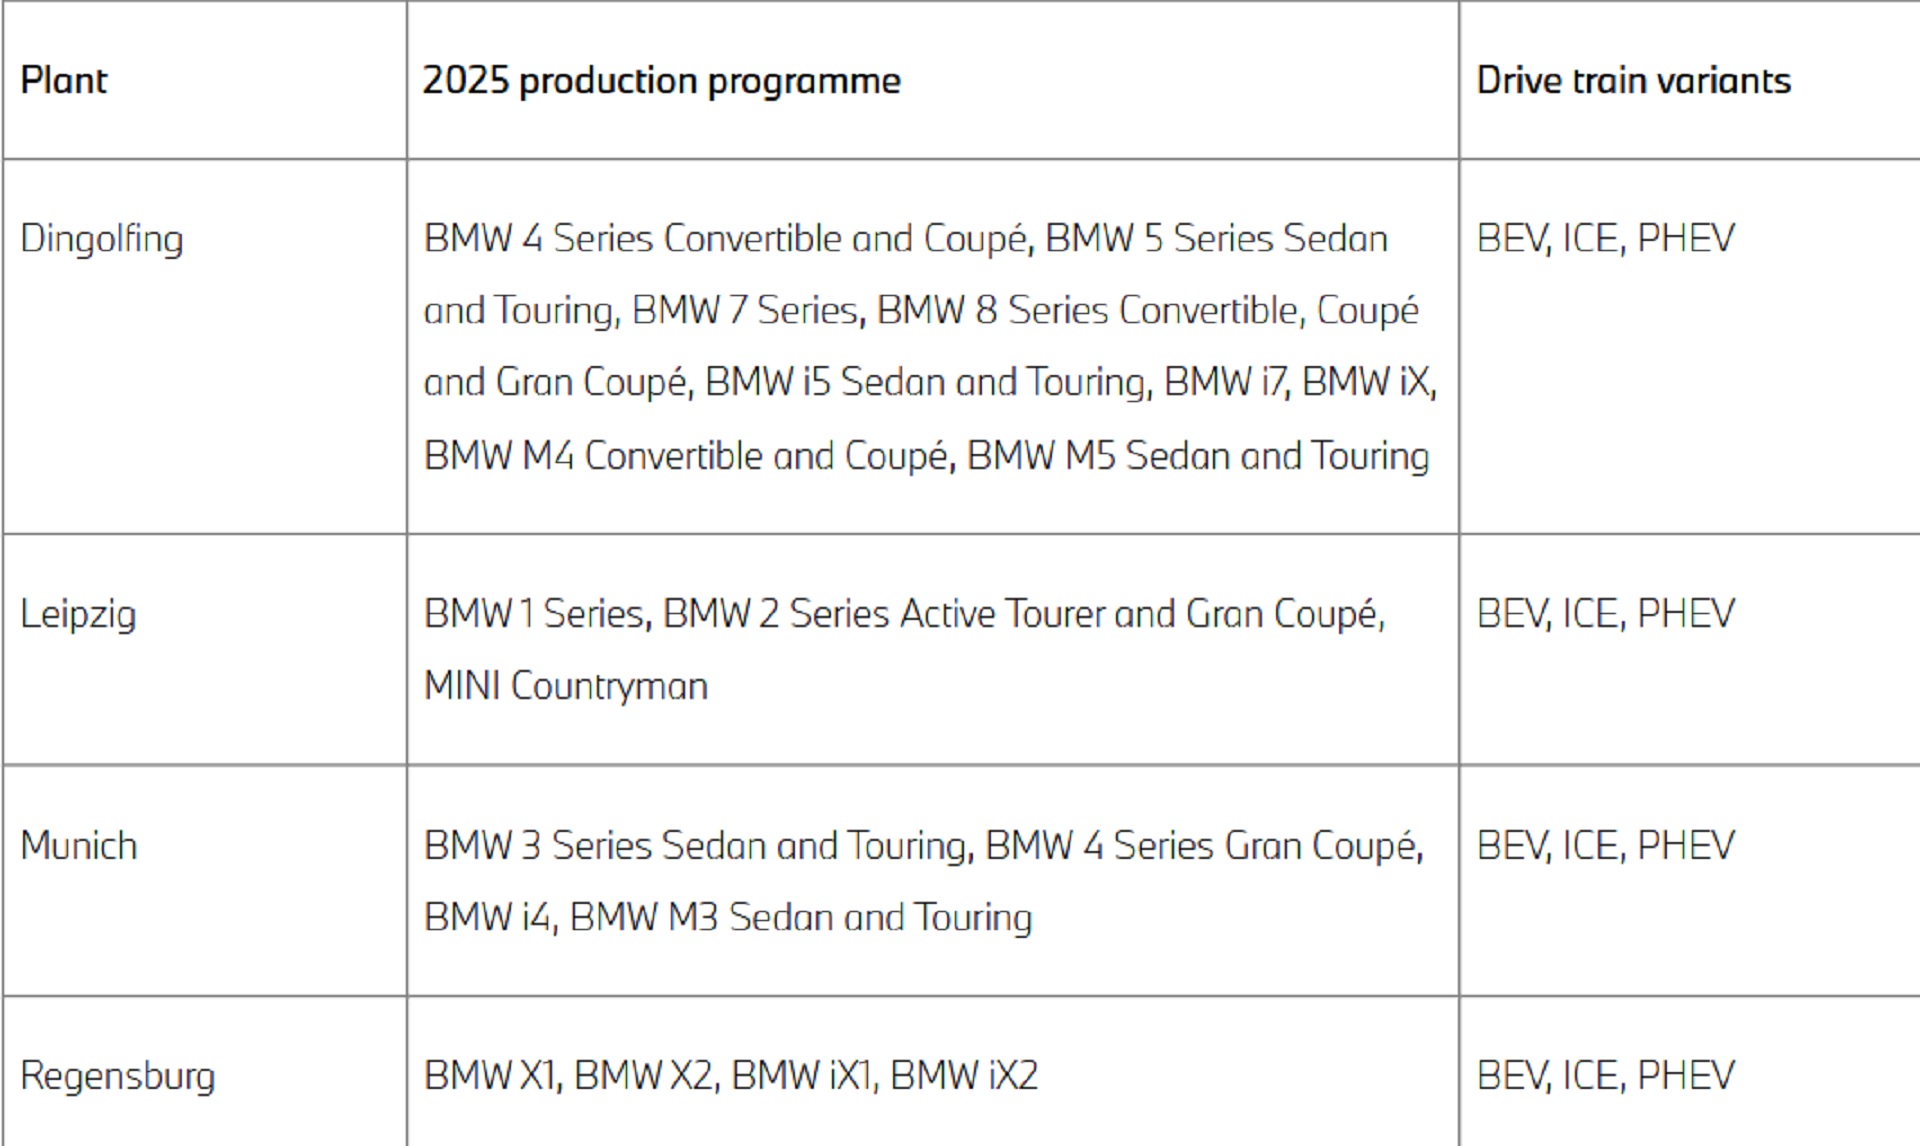Click the Plant column header

pyautogui.click(x=63, y=81)
